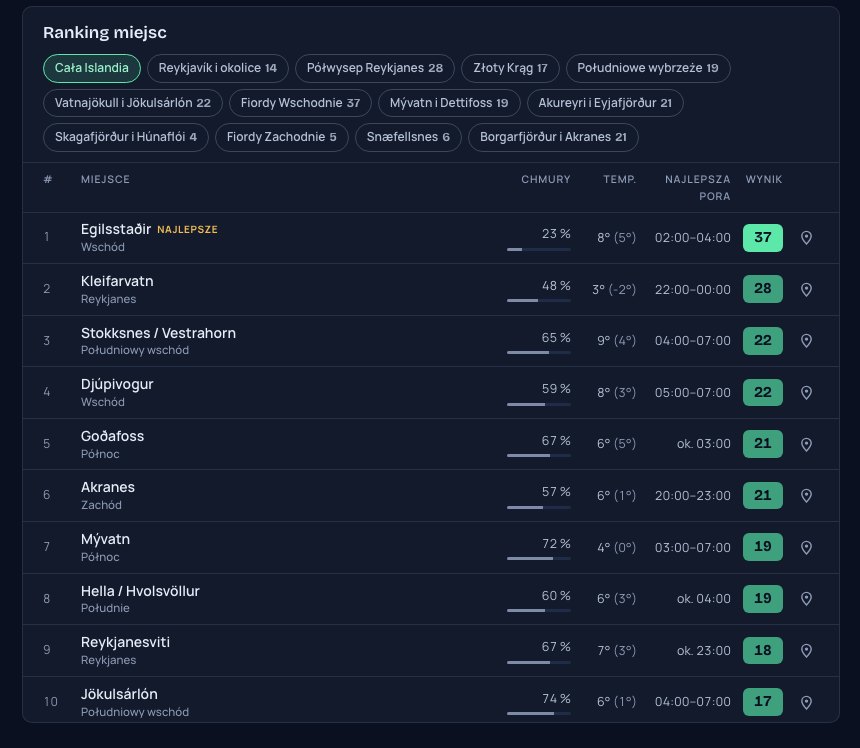
Task: Click the 22:00–00:00 best time cell
Action: [692, 289]
